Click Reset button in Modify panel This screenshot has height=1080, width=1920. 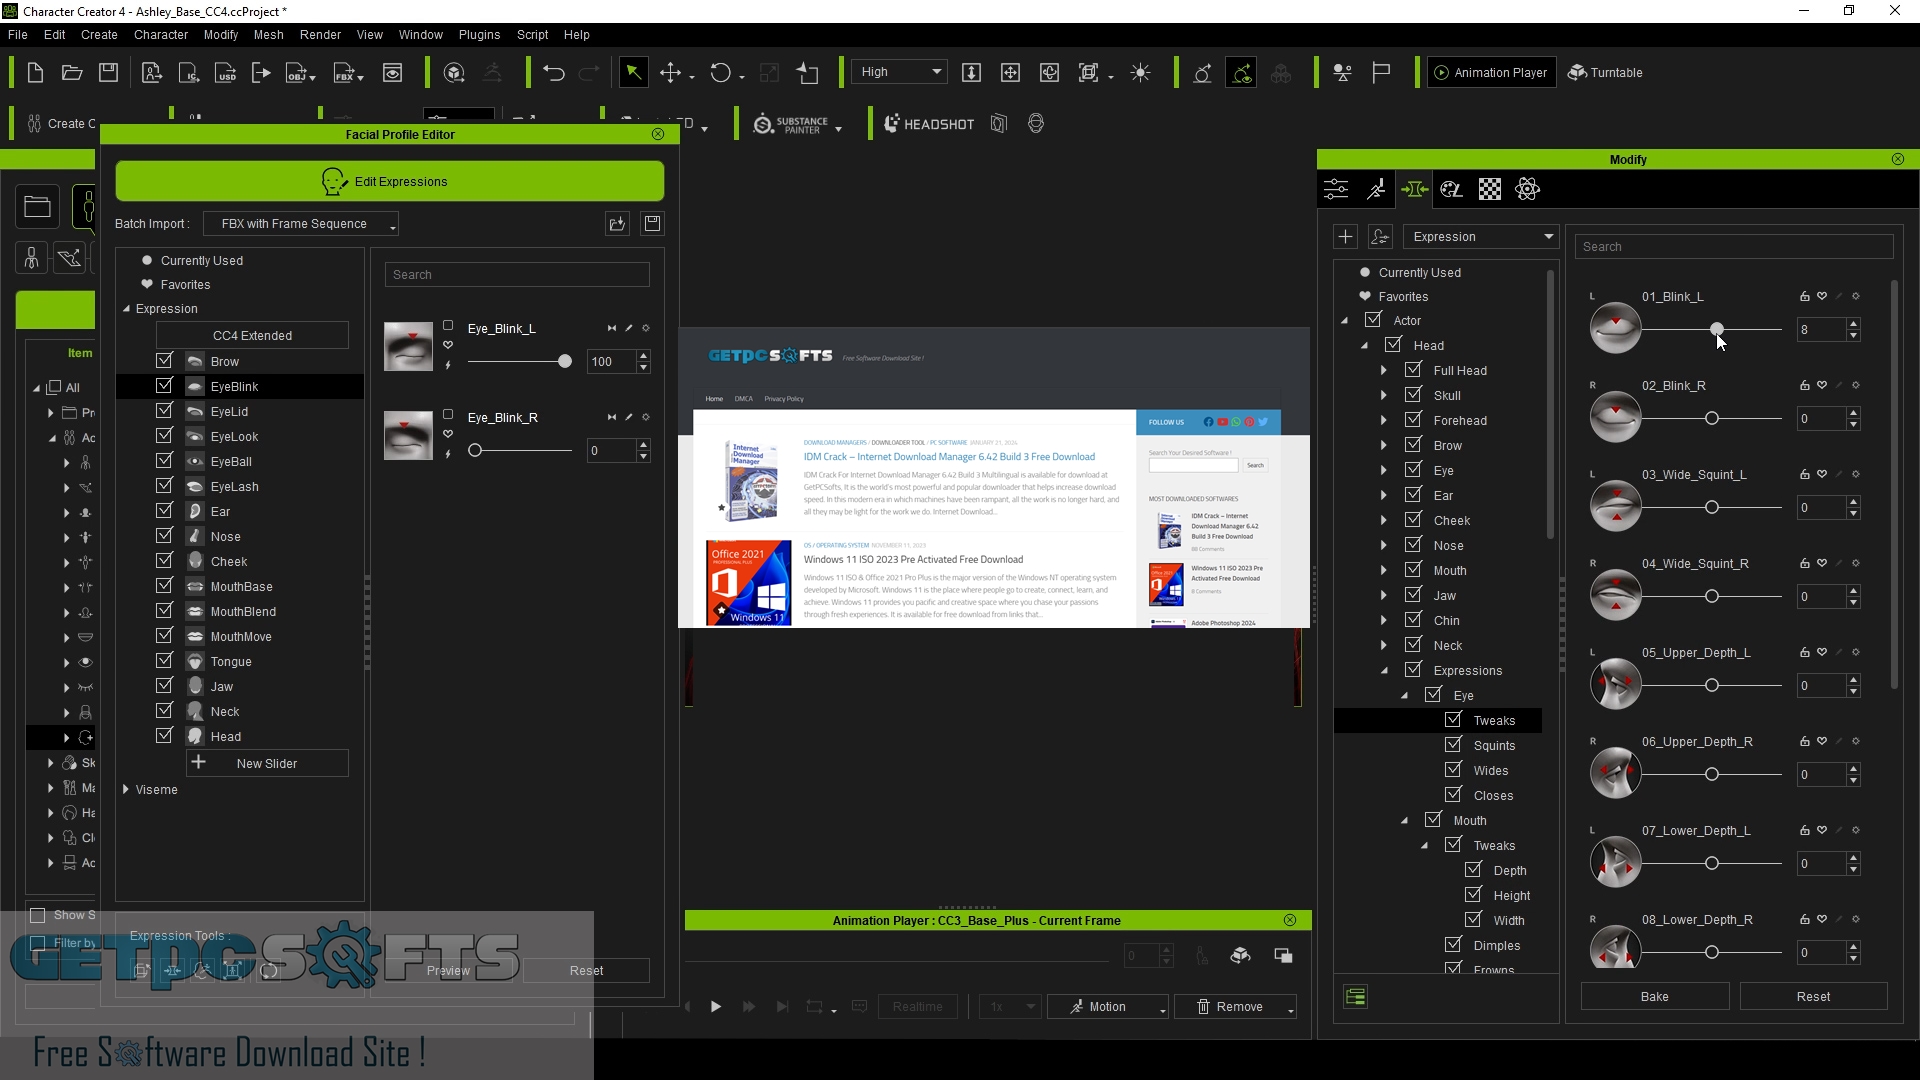tap(1813, 997)
